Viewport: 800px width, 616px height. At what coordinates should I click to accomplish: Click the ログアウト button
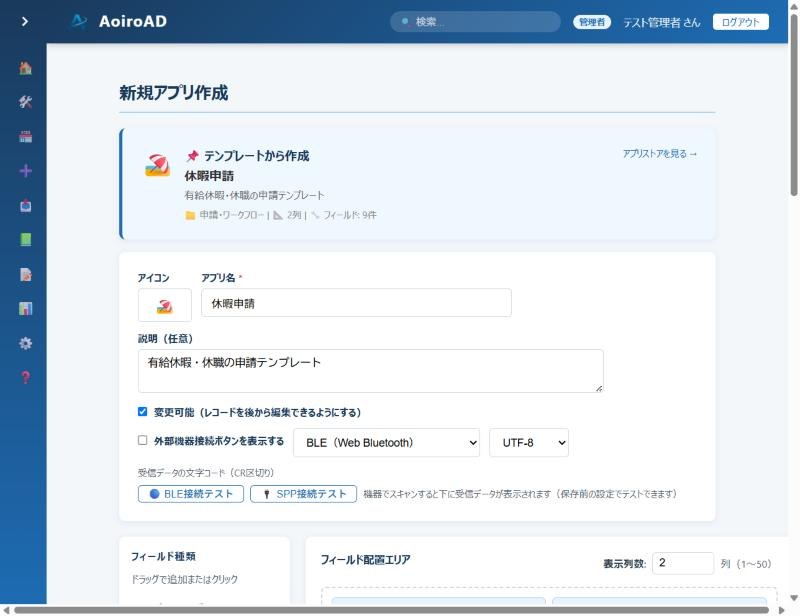740,22
